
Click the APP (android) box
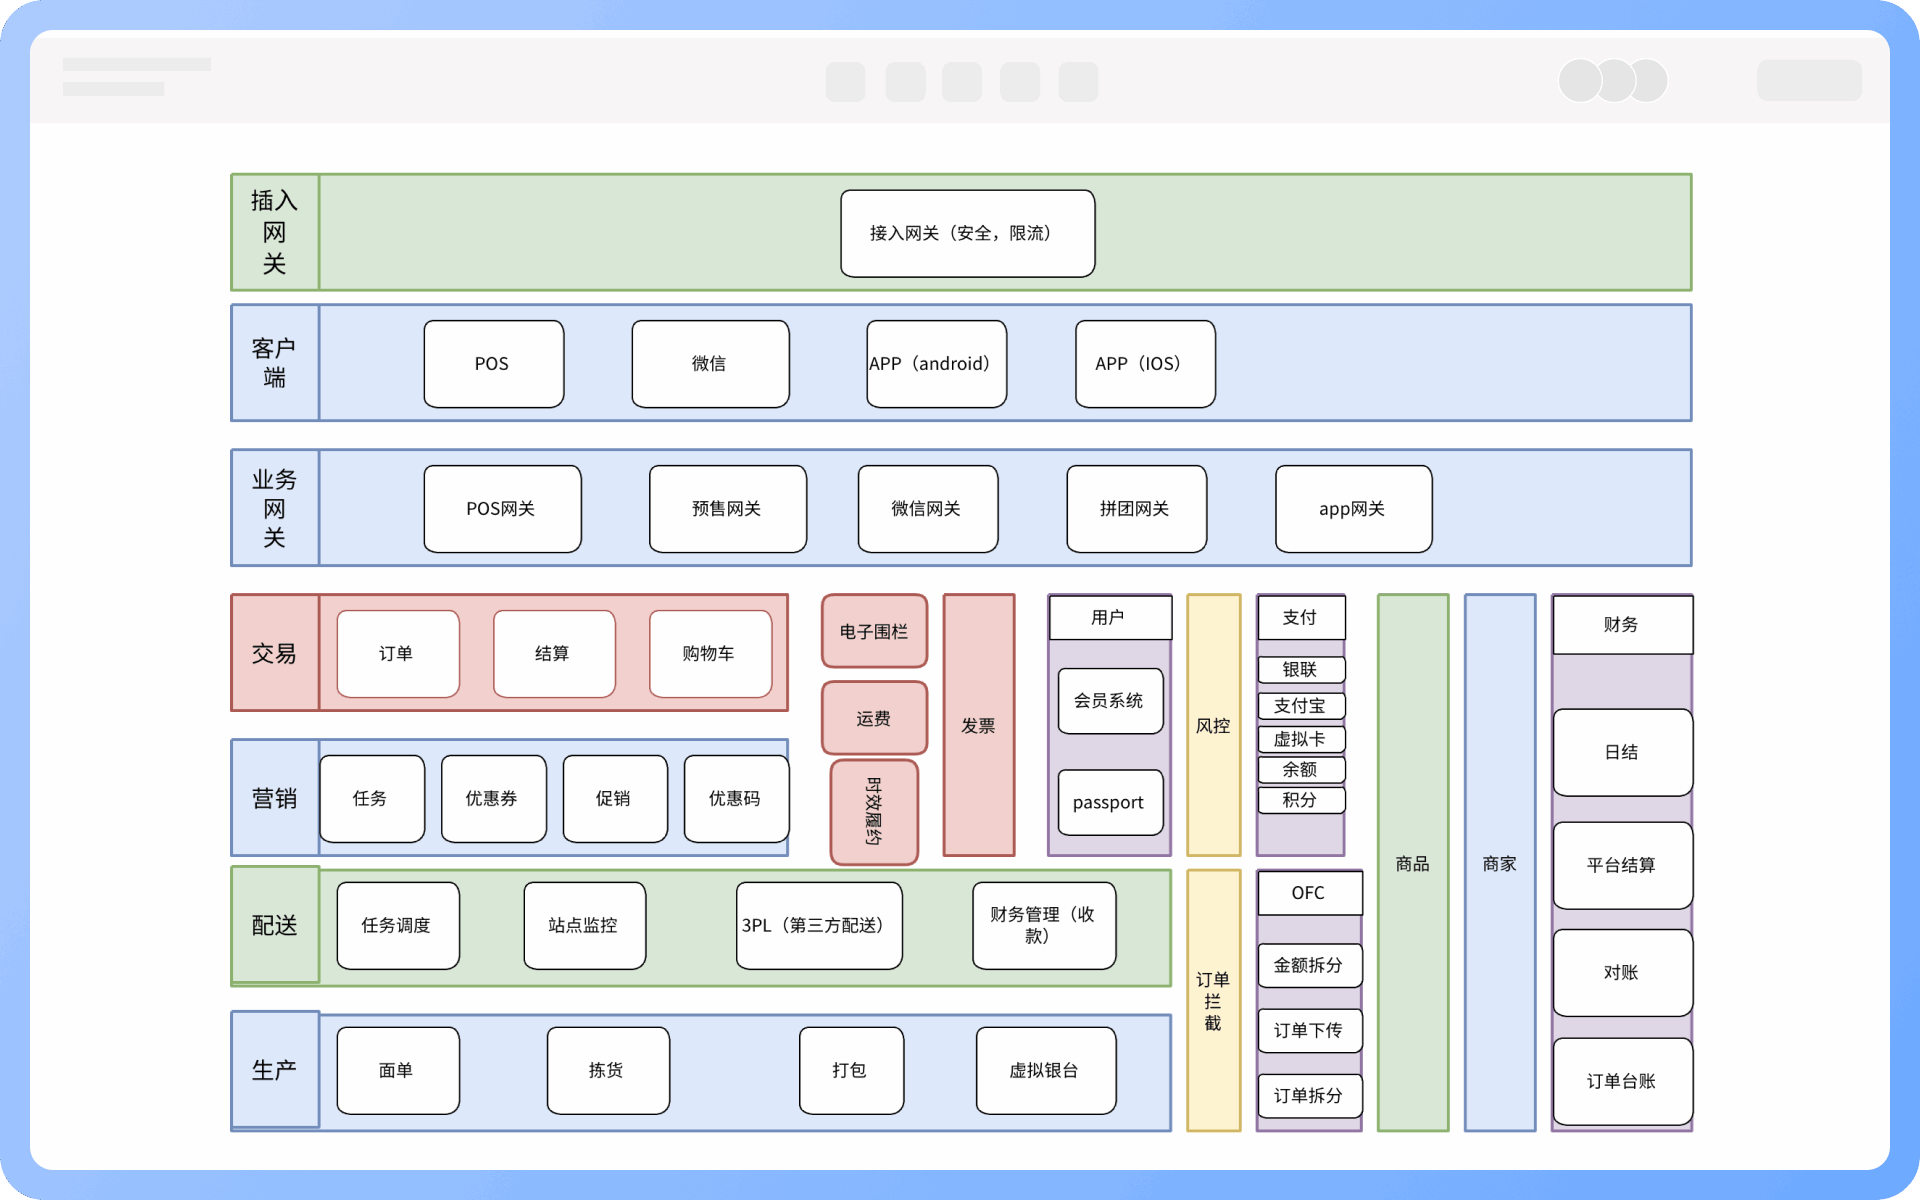(936, 364)
